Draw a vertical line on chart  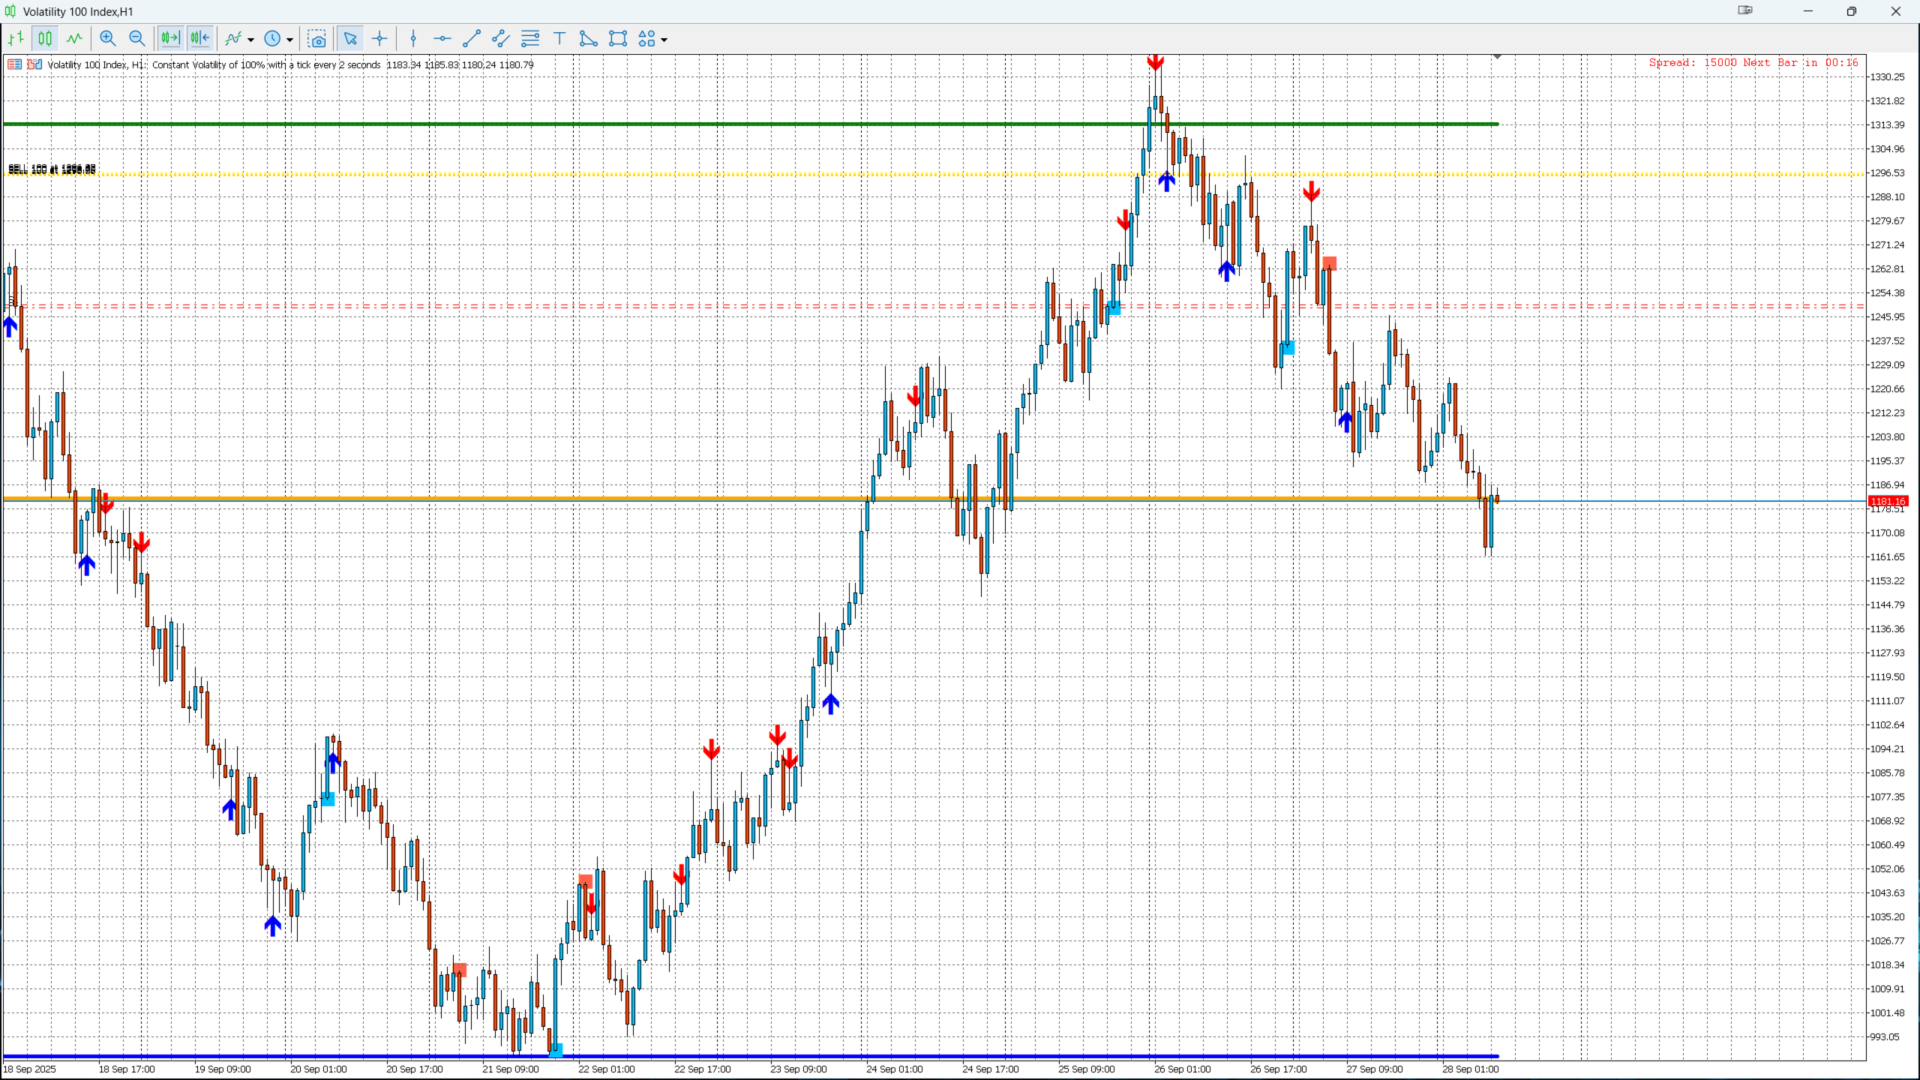point(413,39)
